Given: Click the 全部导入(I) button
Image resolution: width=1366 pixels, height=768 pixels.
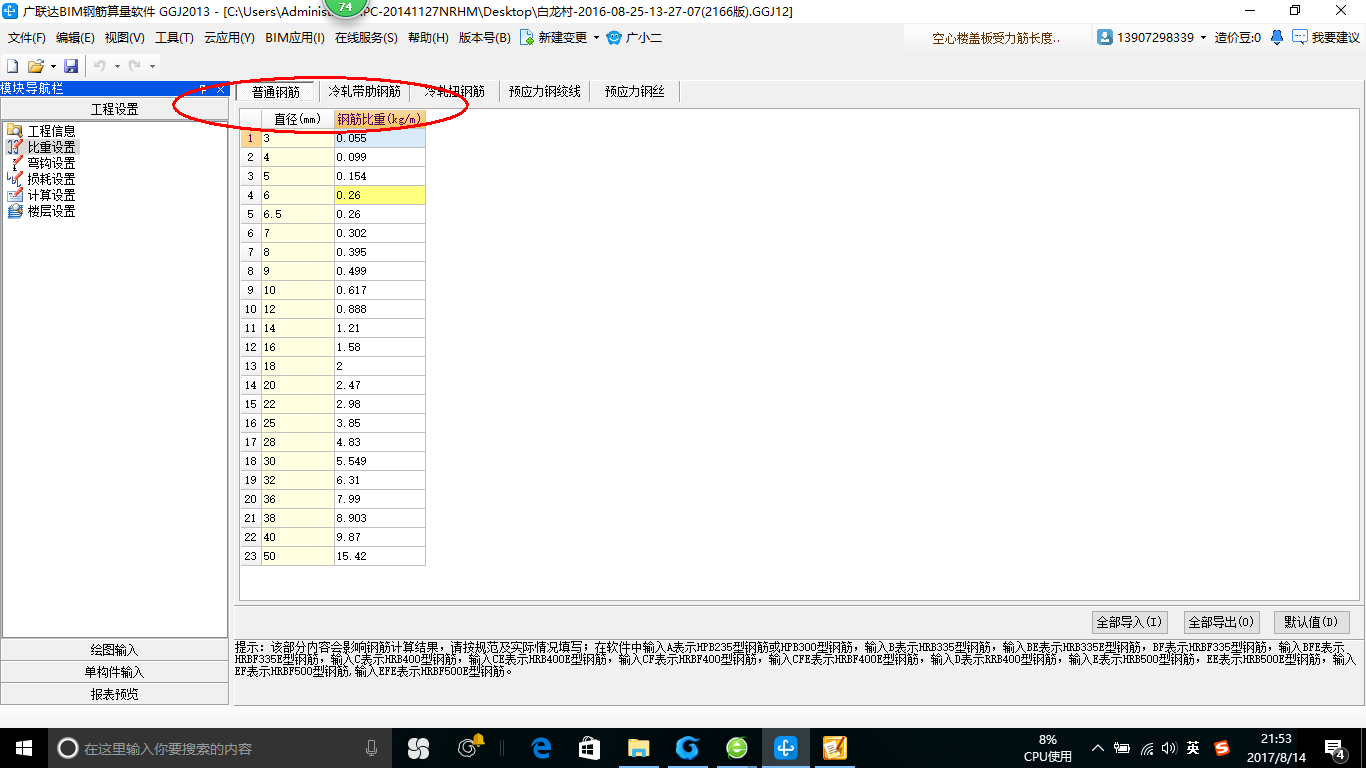Looking at the screenshot, I should 1129,622.
